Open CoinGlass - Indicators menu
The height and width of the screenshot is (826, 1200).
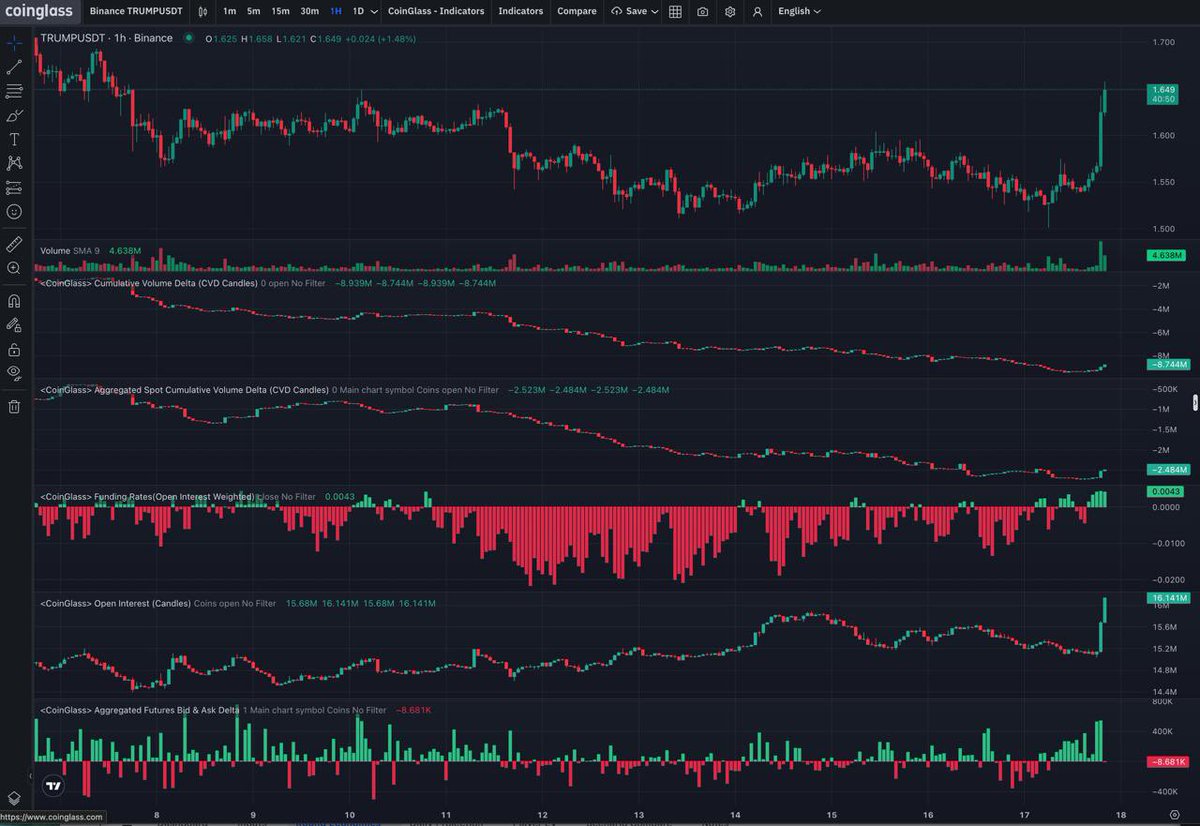point(436,11)
